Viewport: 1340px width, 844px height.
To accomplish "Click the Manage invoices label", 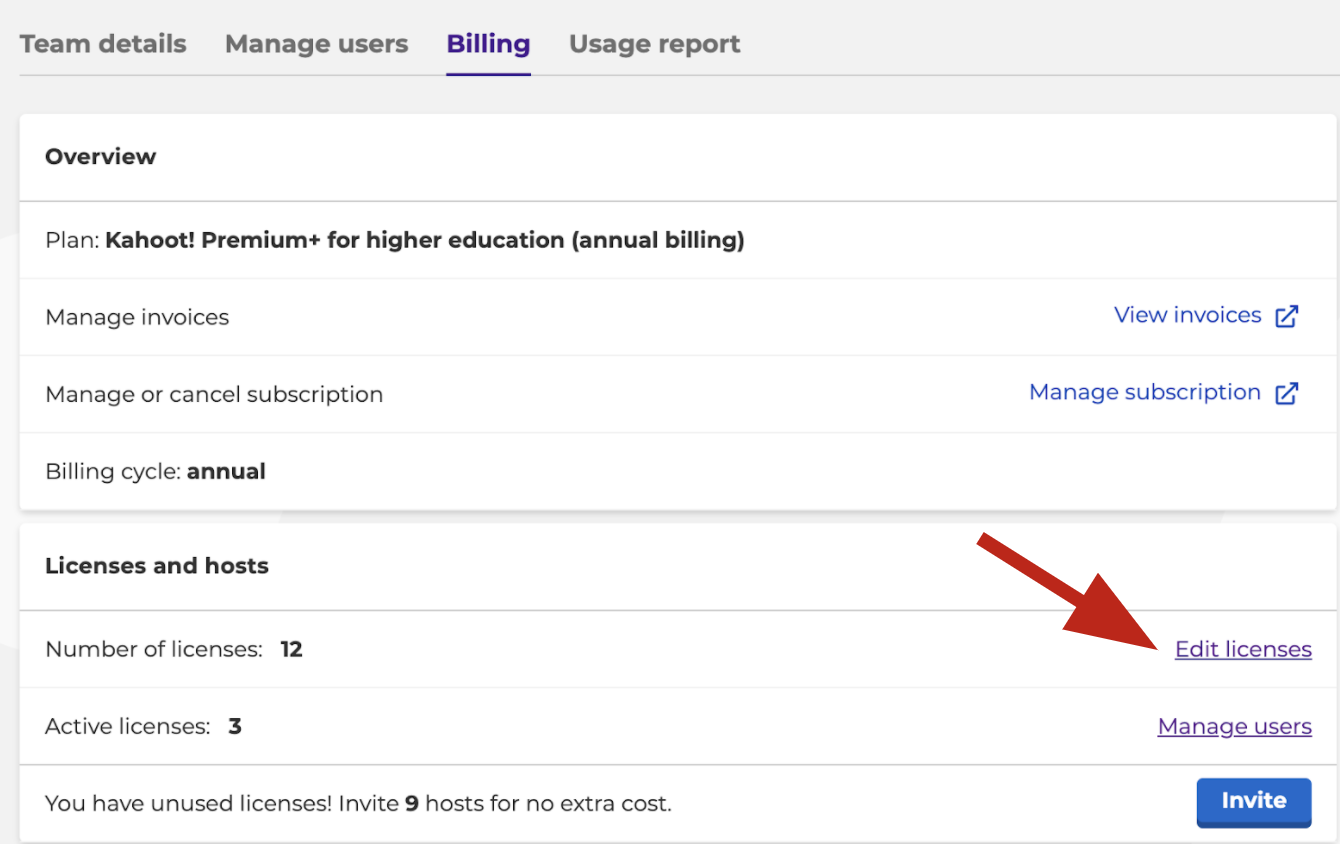I will 137,317.
